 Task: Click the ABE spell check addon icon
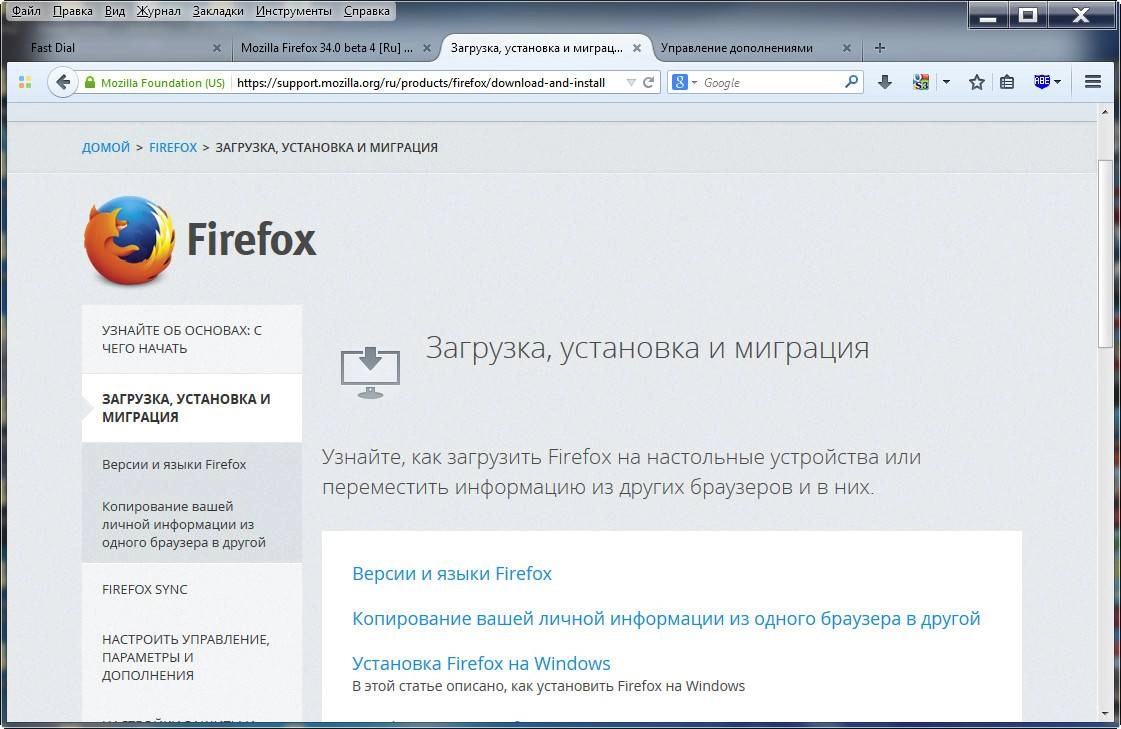click(1042, 81)
